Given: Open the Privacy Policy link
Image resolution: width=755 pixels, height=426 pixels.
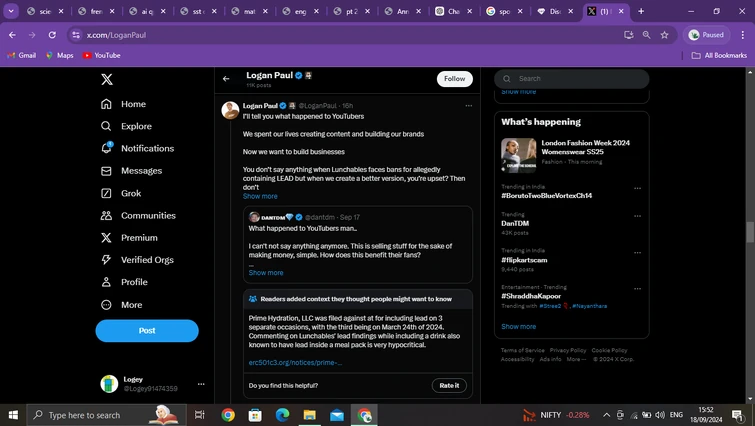Looking at the screenshot, I should tap(568, 350).
